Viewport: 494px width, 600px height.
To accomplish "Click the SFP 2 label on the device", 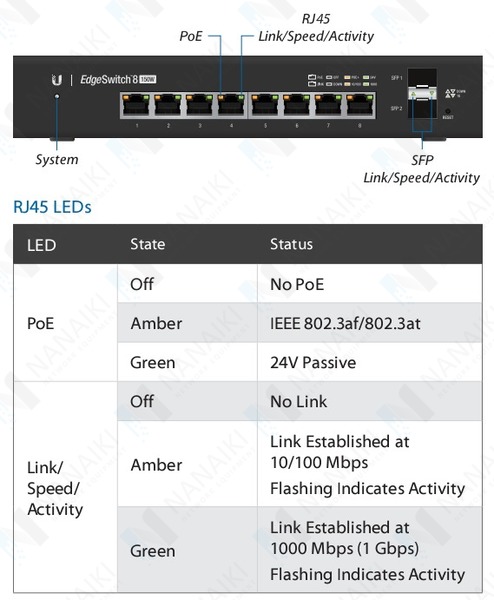I will coord(396,109).
